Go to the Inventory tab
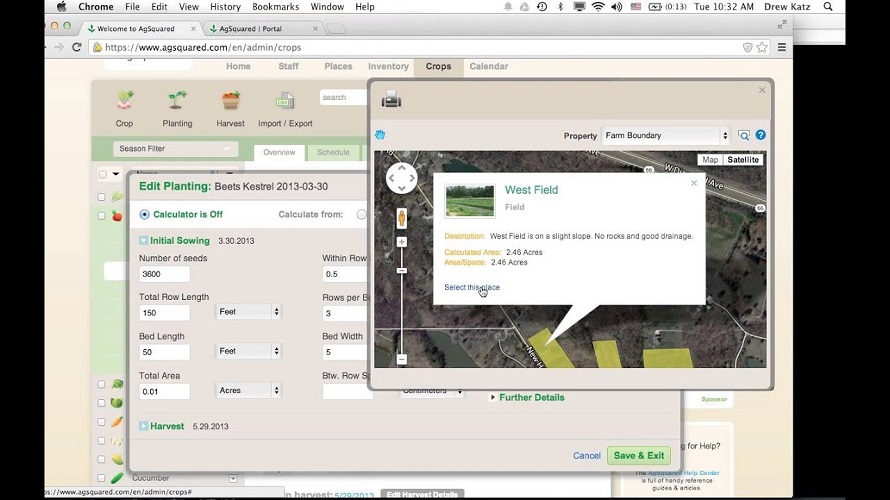Viewport: 890px width, 500px height. pyautogui.click(x=388, y=66)
